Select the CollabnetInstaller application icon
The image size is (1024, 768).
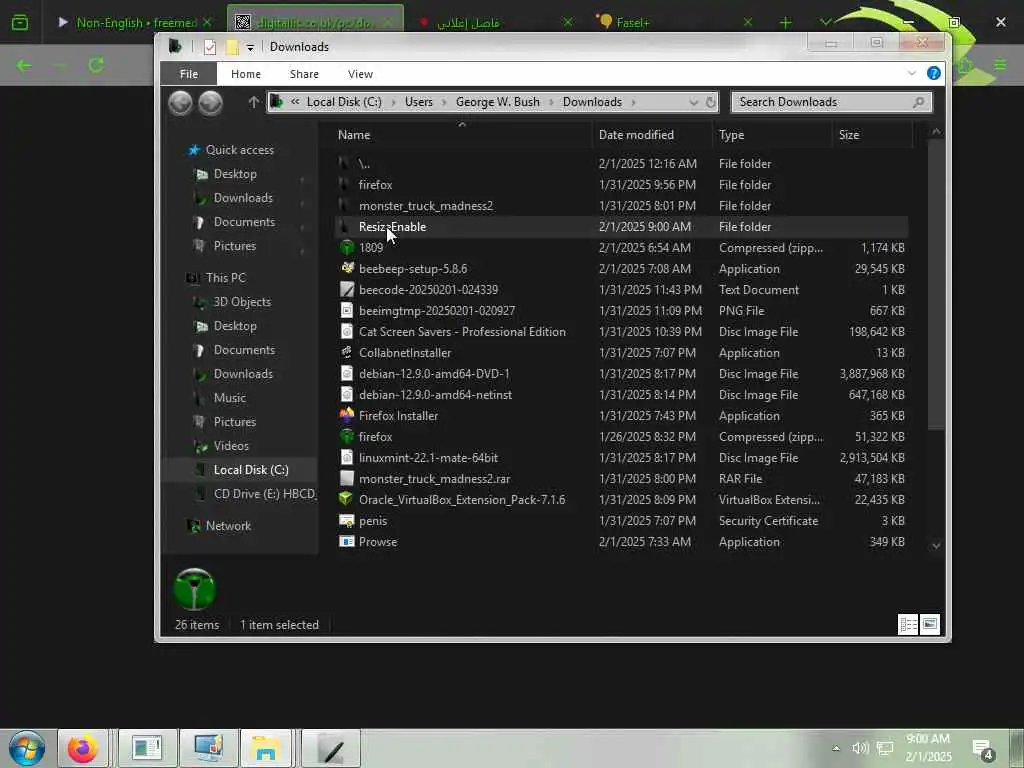(x=347, y=353)
